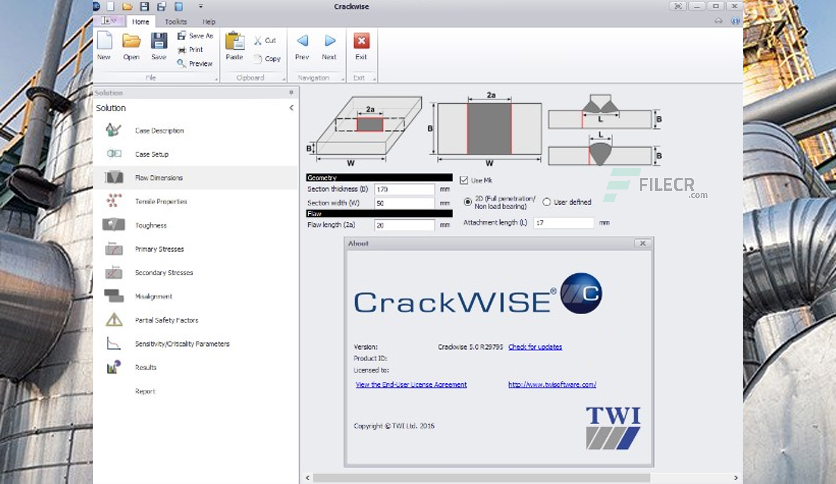Advance with the Next arrow icon
This screenshot has width=836, height=484.
[x=330, y=41]
